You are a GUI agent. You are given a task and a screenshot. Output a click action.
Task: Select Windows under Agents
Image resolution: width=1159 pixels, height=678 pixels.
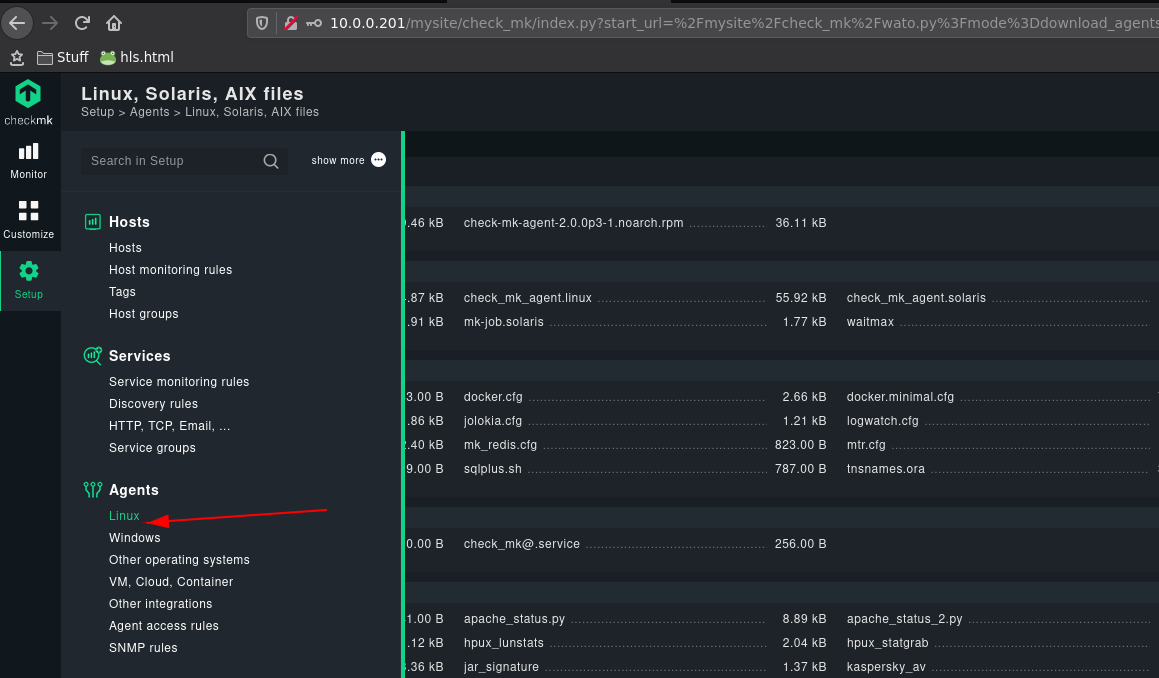coord(135,538)
